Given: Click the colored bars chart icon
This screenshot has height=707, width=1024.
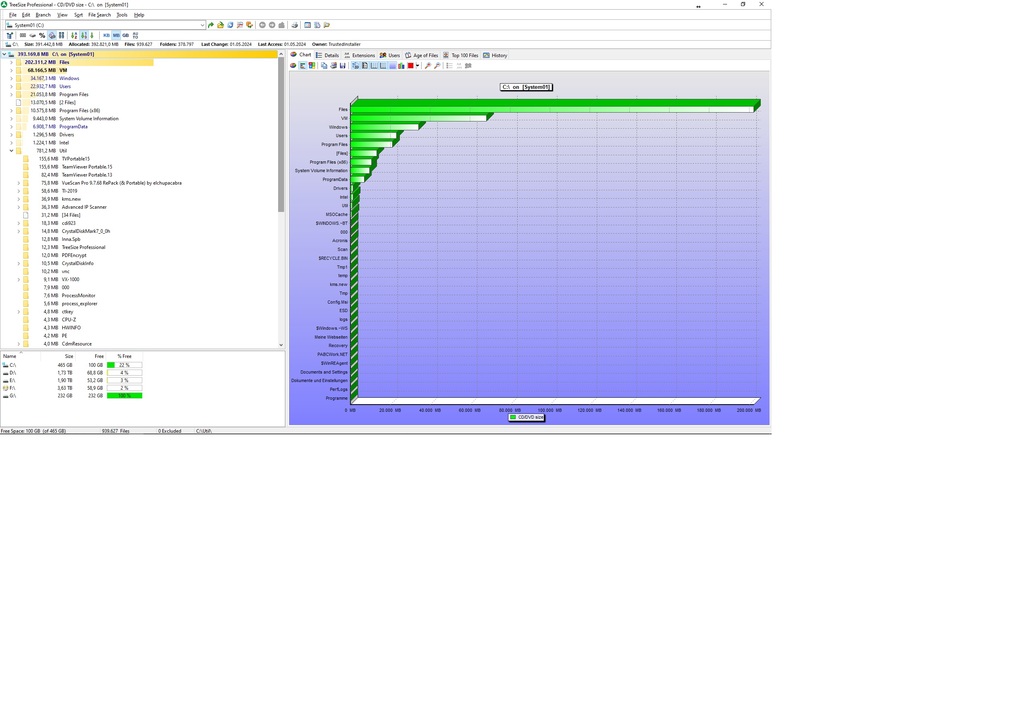Looking at the screenshot, I should pos(401,65).
